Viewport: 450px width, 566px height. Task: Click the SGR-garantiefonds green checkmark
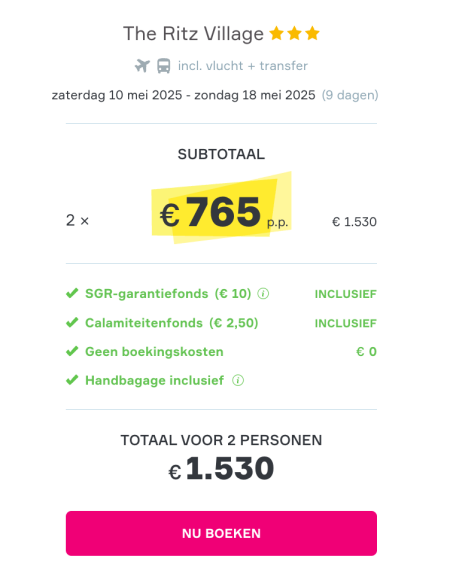(x=72, y=293)
